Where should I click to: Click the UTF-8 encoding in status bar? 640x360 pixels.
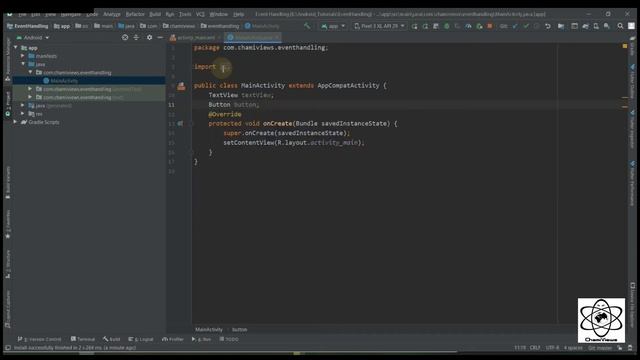coord(552,348)
